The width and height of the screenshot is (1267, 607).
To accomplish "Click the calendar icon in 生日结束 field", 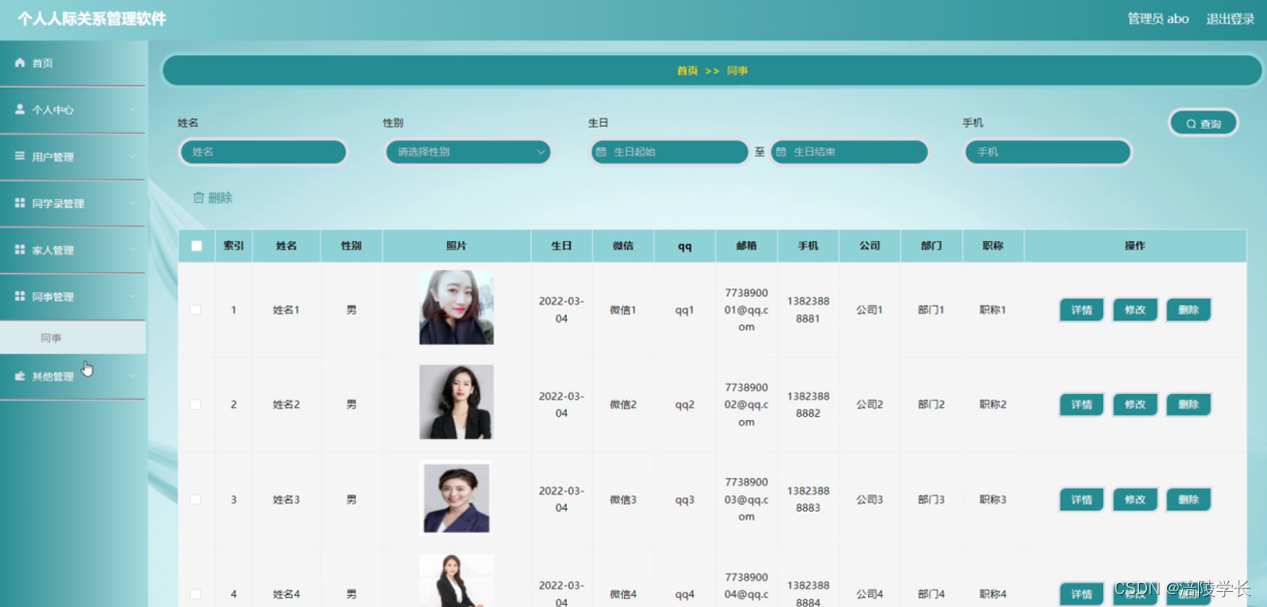I will 781,152.
